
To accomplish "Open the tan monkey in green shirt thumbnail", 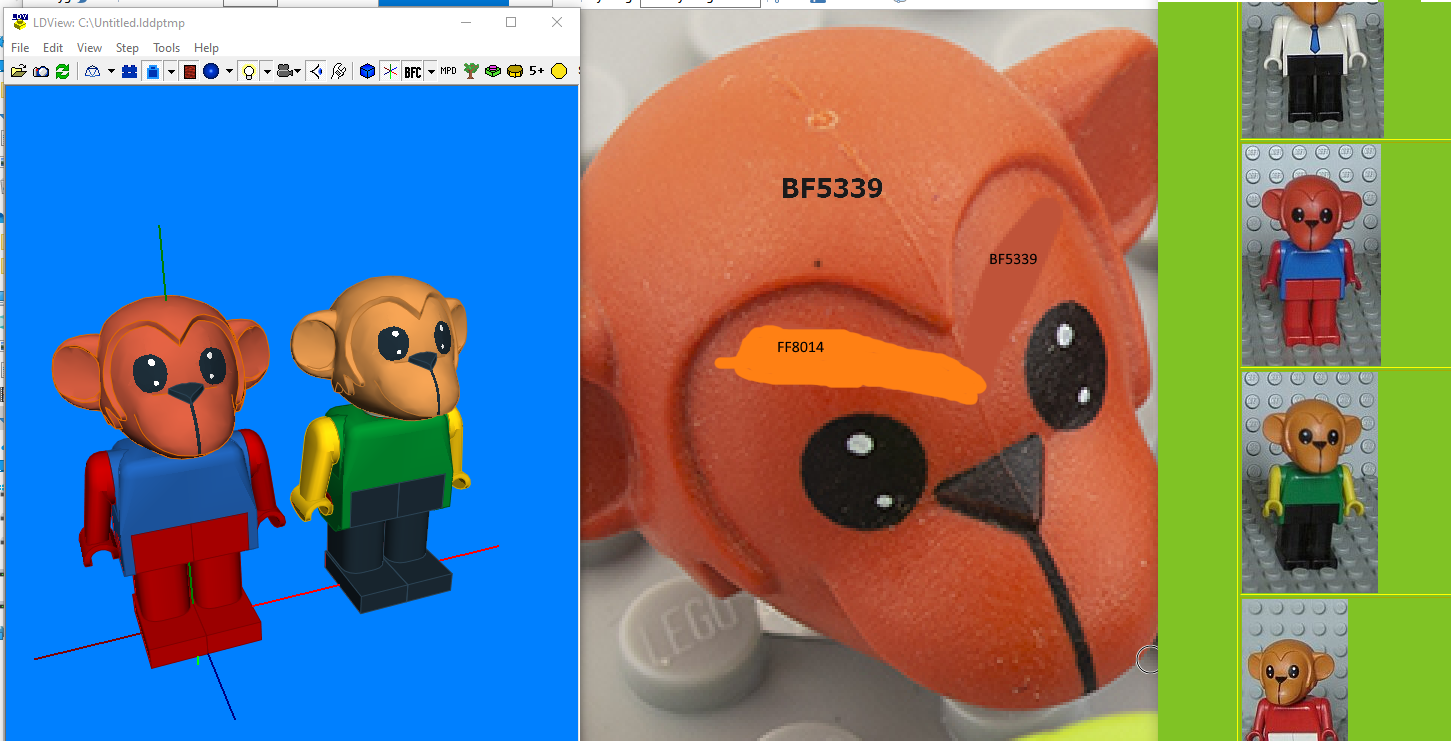I will [x=1309, y=482].
